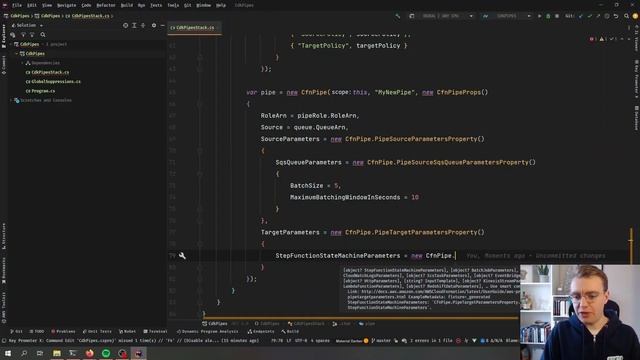Open Git history clock icon

(x=607, y=16)
